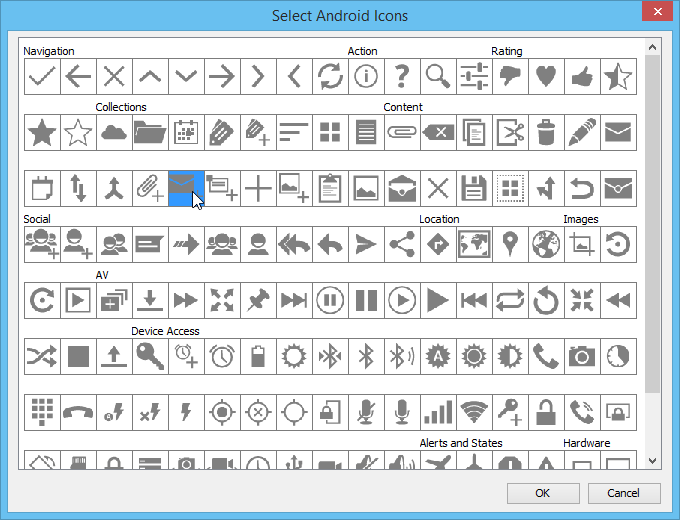Choose the settings sliders icon

coord(474,76)
